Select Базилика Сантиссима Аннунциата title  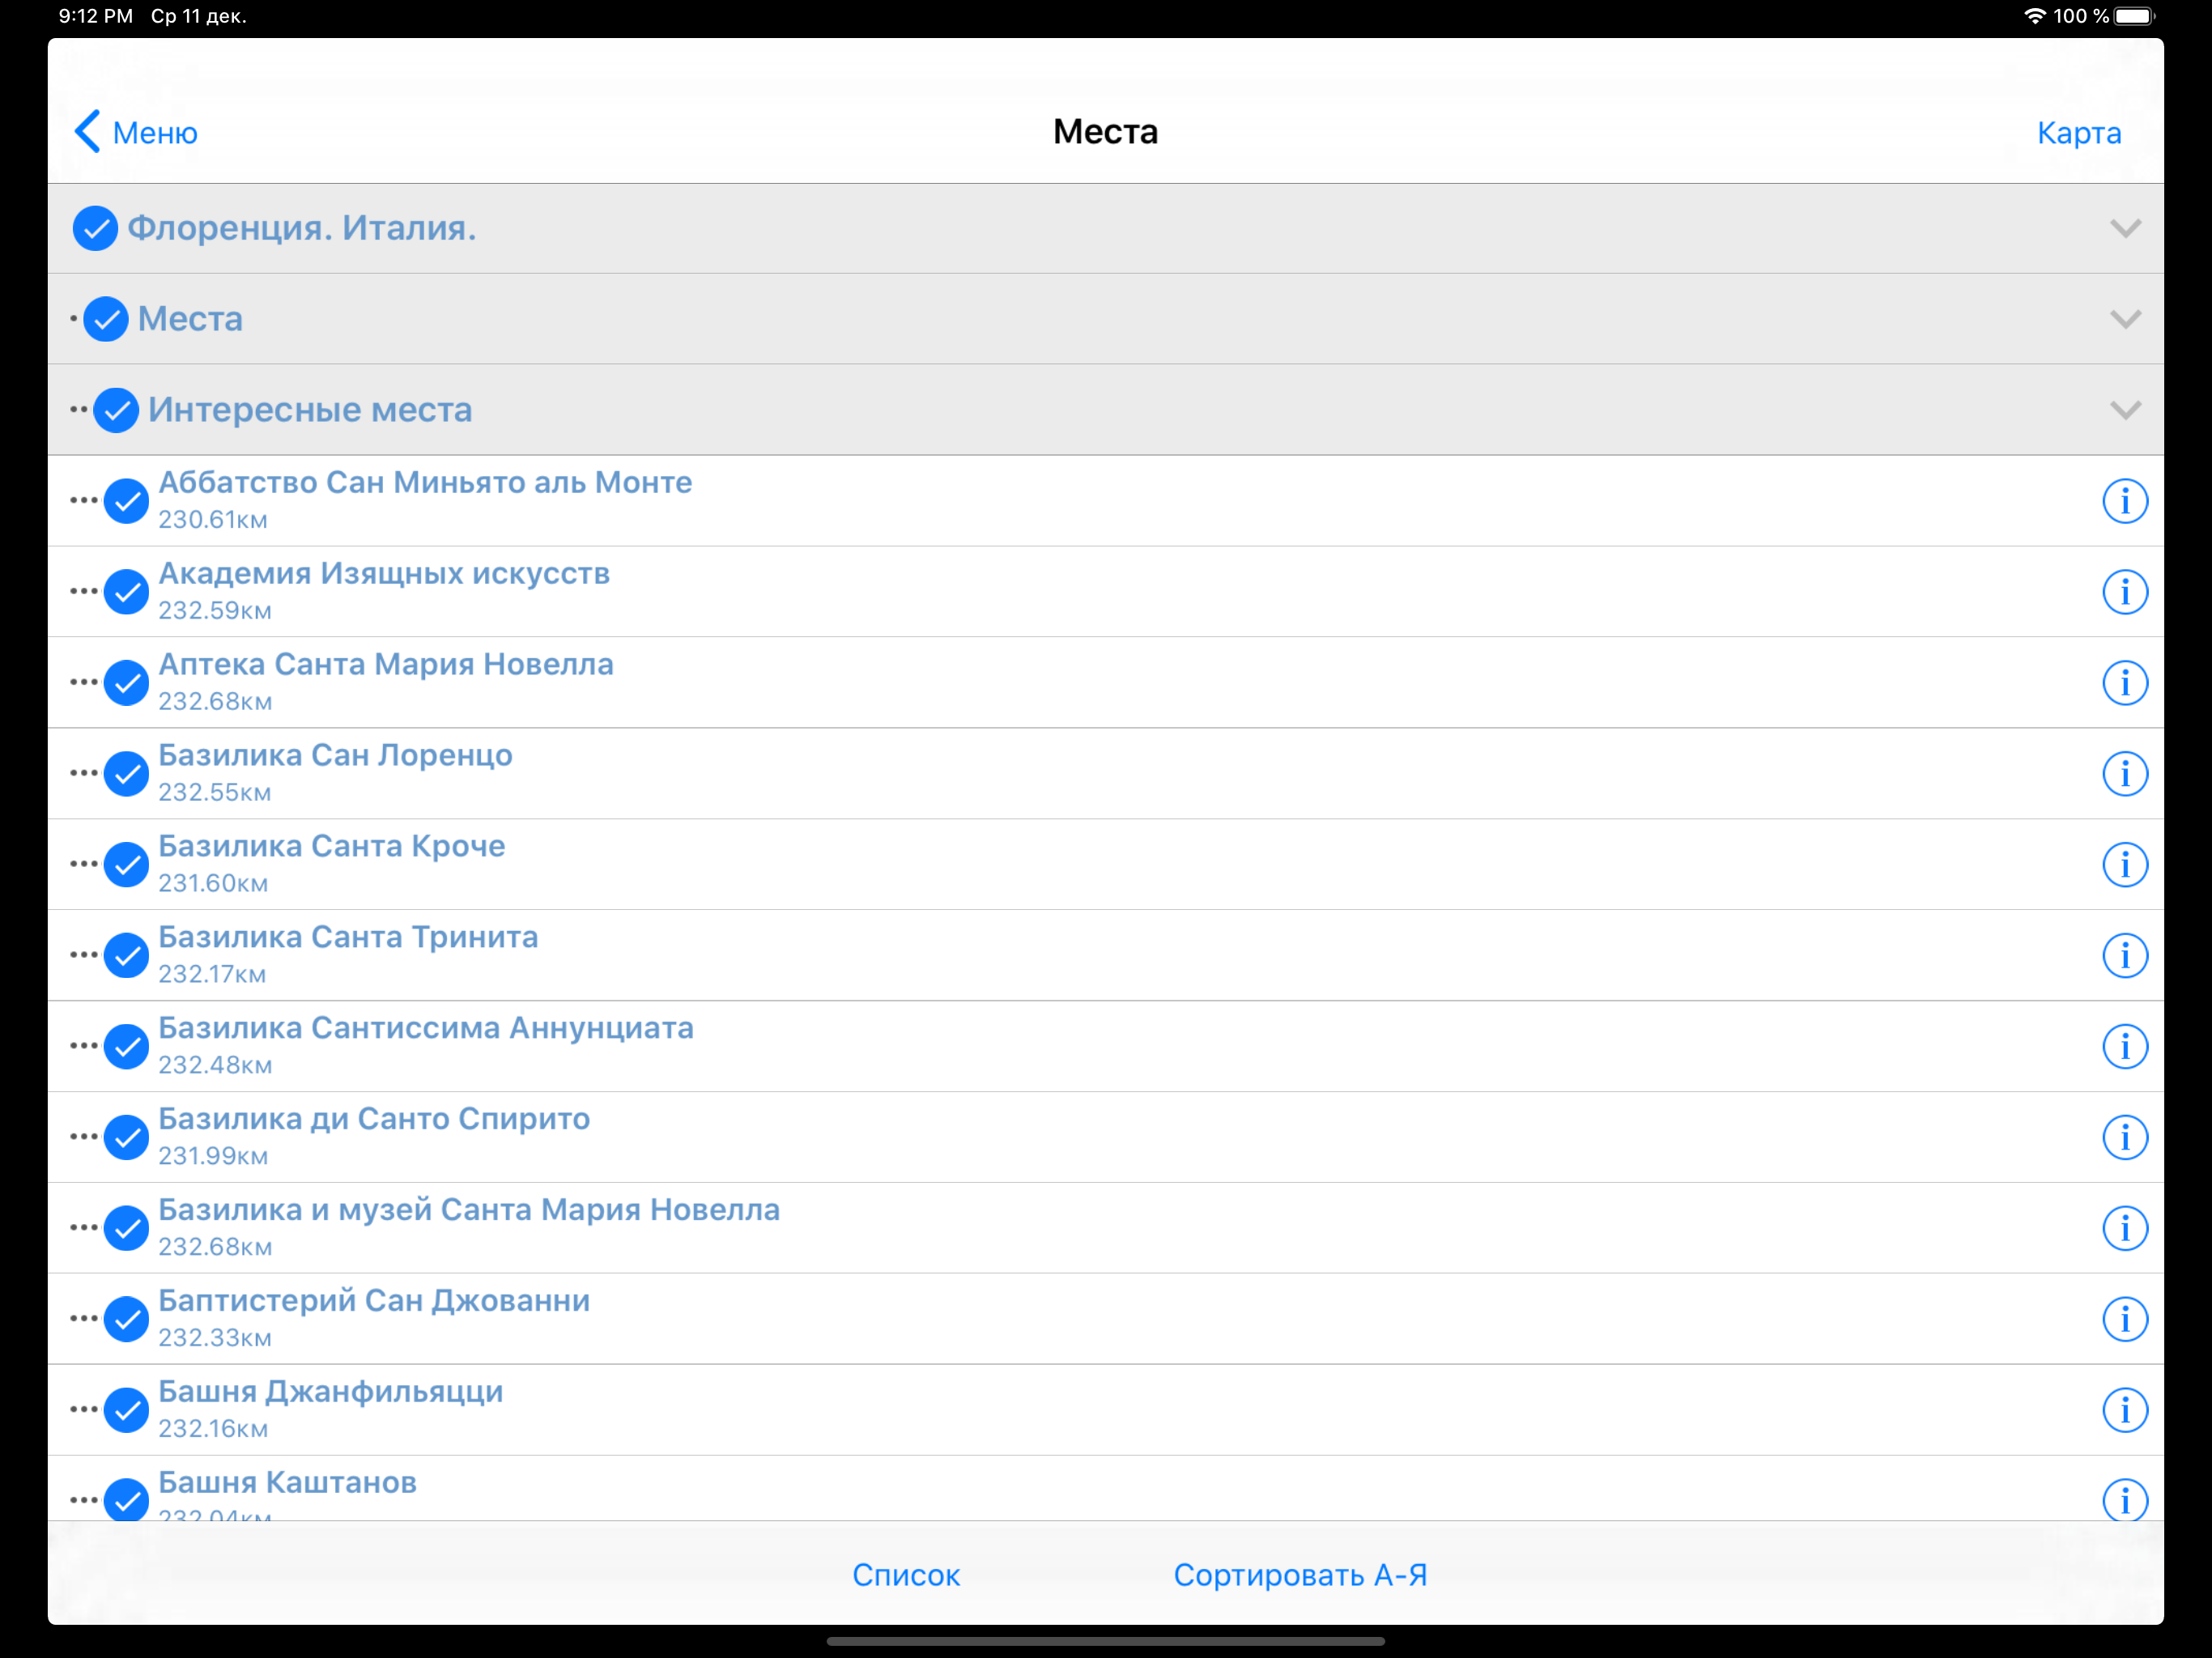point(426,1028)
